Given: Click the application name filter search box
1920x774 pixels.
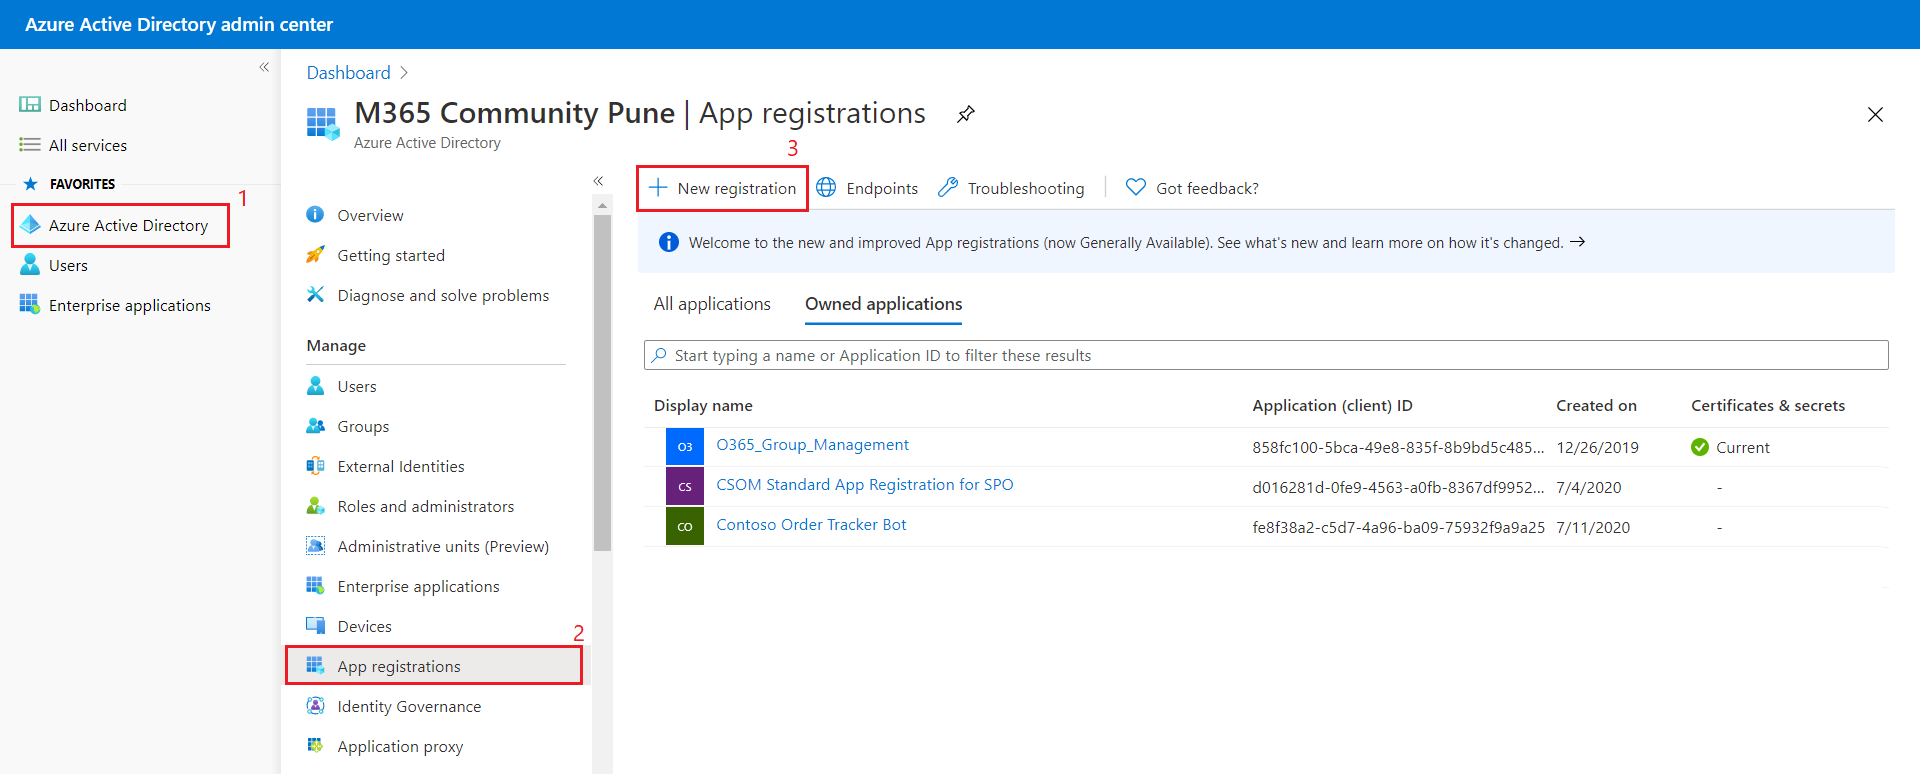Looking at the screenshot, I should click(1266, 355).
